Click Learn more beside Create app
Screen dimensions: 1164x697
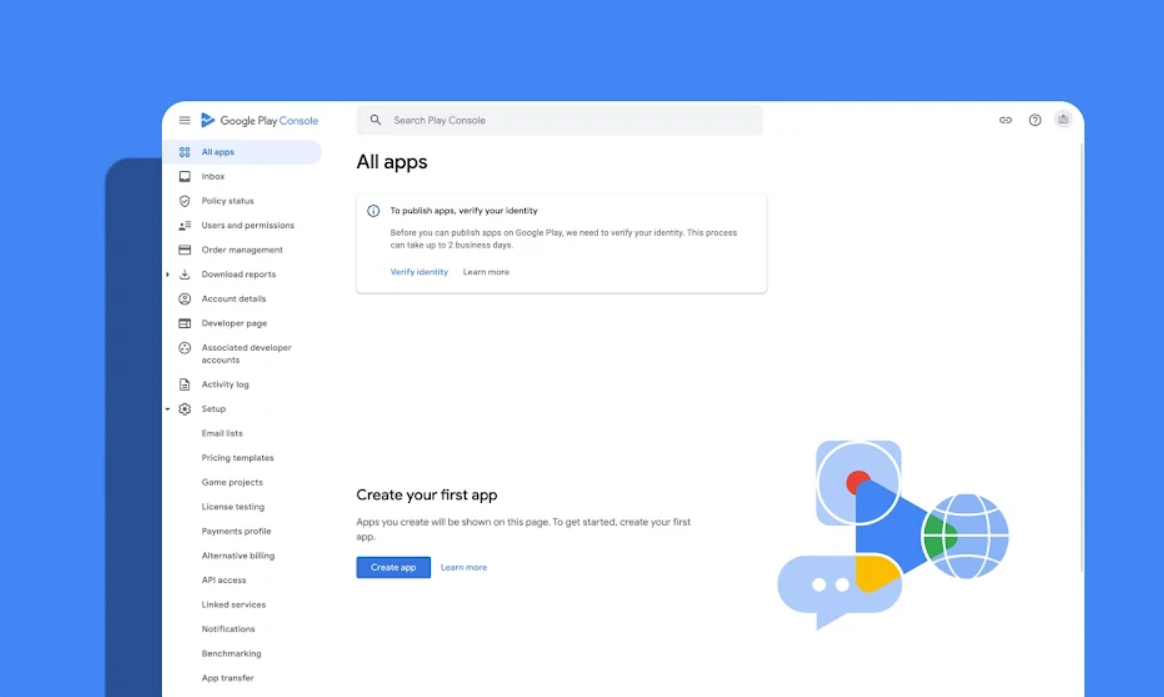point(464,568)
